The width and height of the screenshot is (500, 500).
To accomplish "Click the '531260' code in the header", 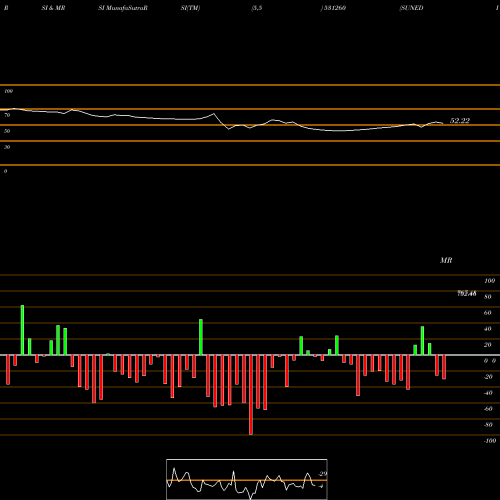I will [x=335, y=8].
